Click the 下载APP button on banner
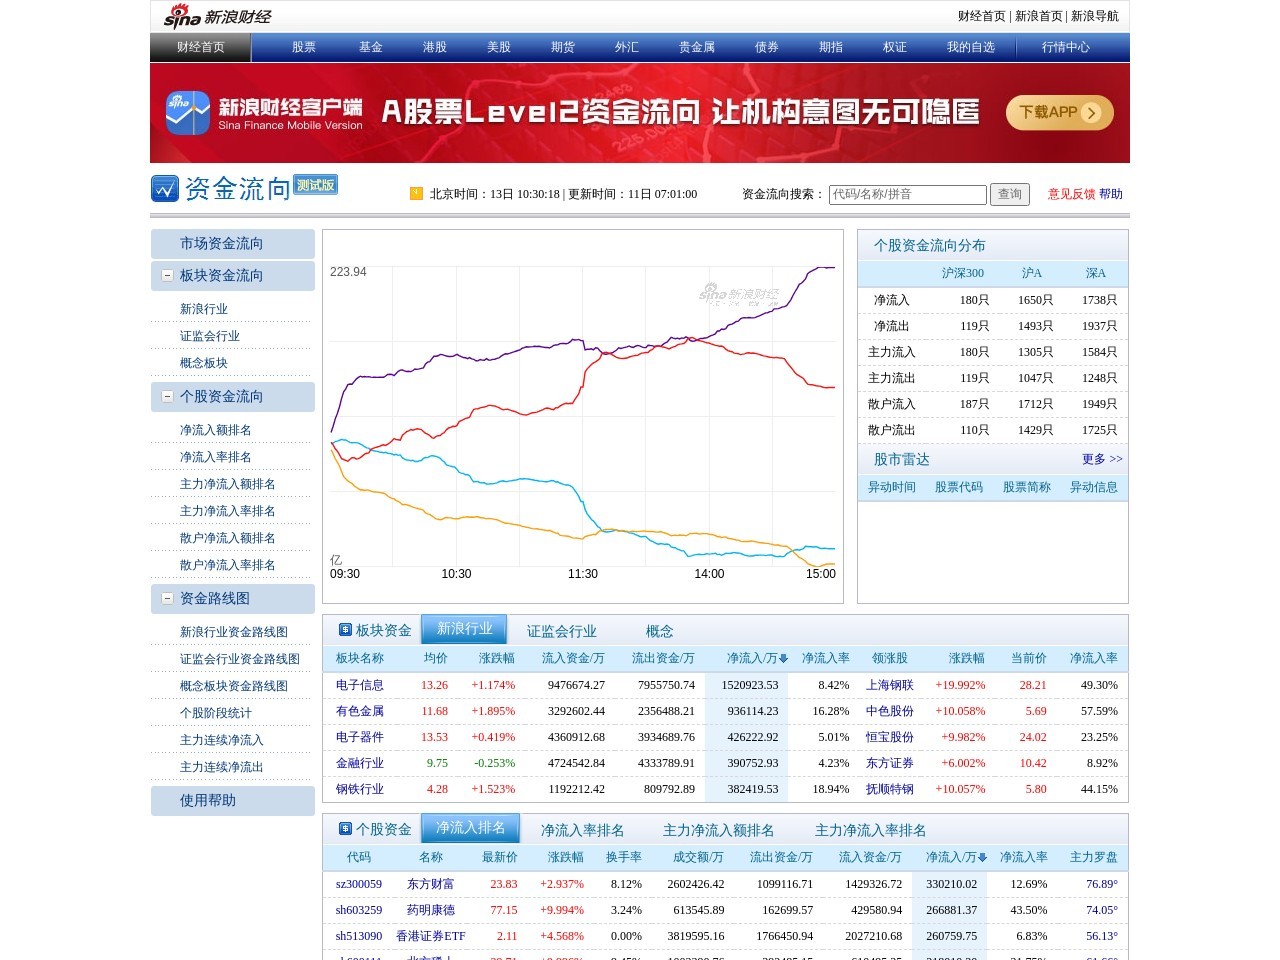 (1059, 112)
